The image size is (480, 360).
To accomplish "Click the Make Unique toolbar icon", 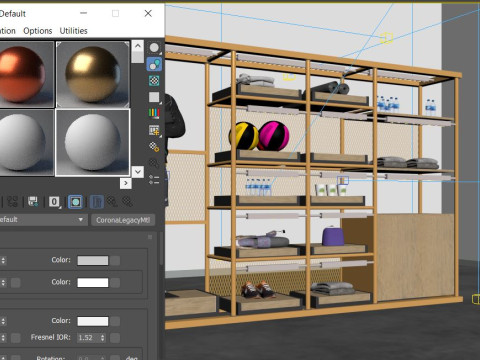I will point(13,202).
